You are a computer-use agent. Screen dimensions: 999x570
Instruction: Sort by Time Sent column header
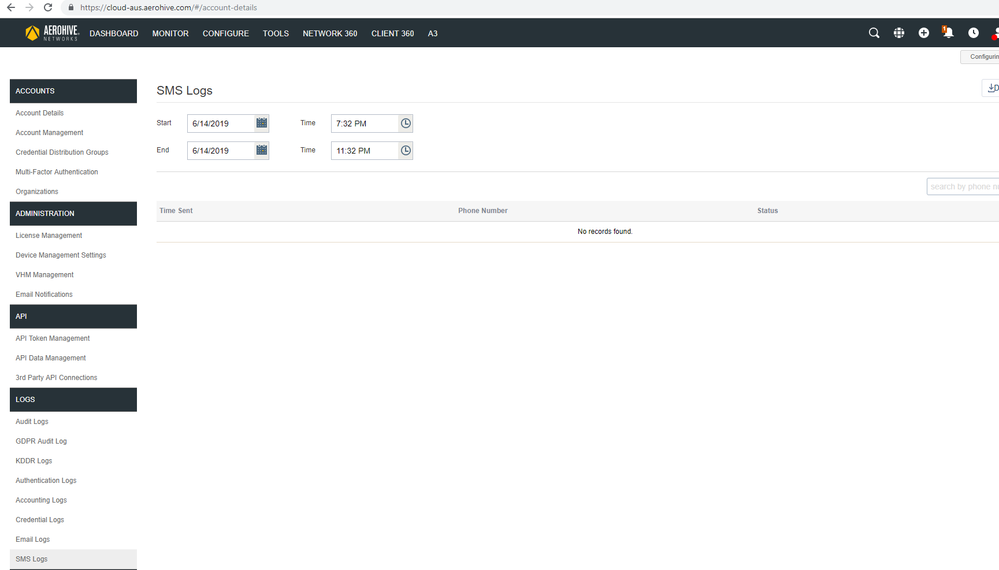(176, 211)
